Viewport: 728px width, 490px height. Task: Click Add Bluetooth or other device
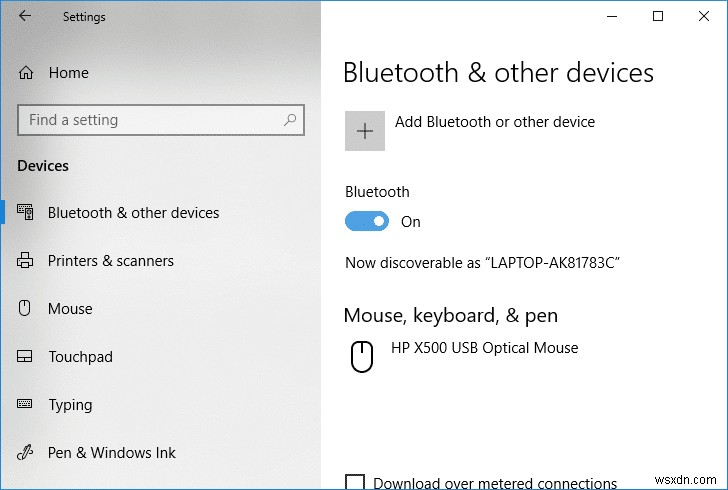pyautogui.click(x=494, y=122)
